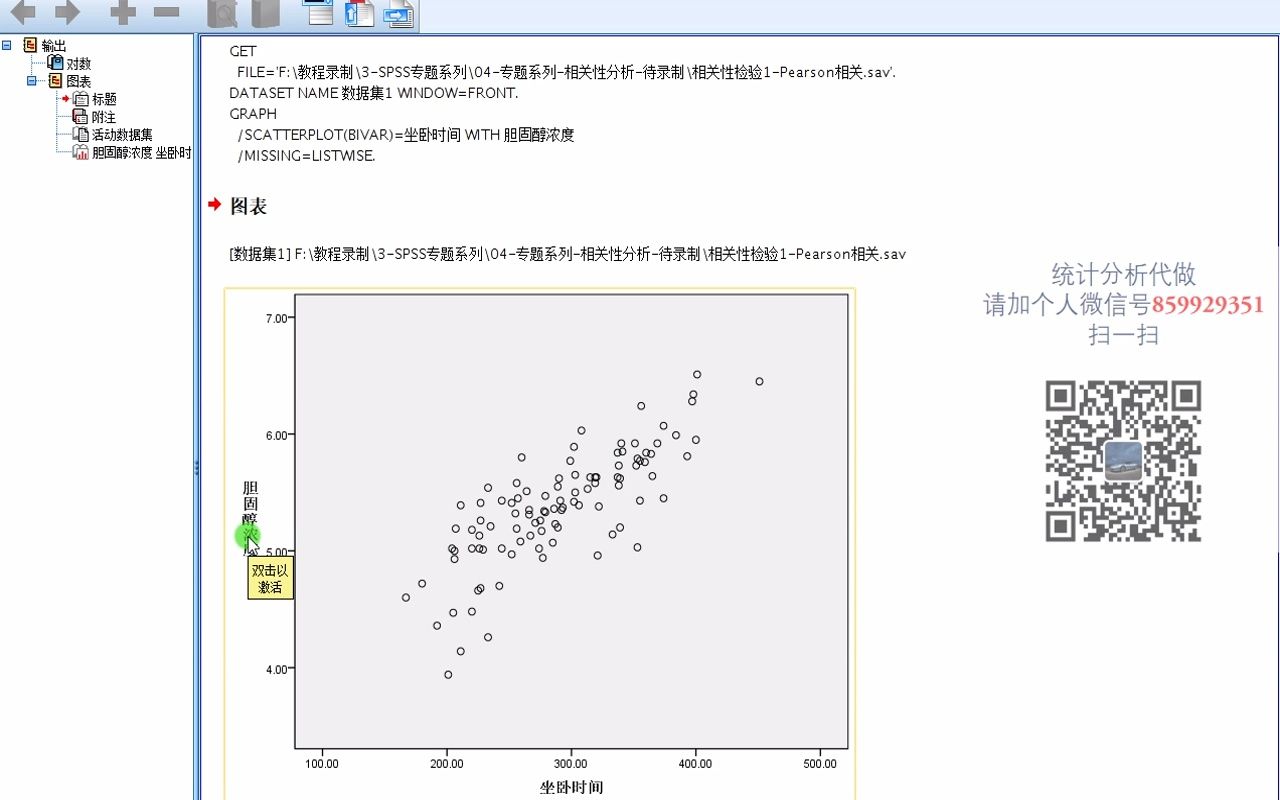Select the 输出 root node in outline
The width and height of the screenshot is (1280, 800).
click(x=50, y=45)
